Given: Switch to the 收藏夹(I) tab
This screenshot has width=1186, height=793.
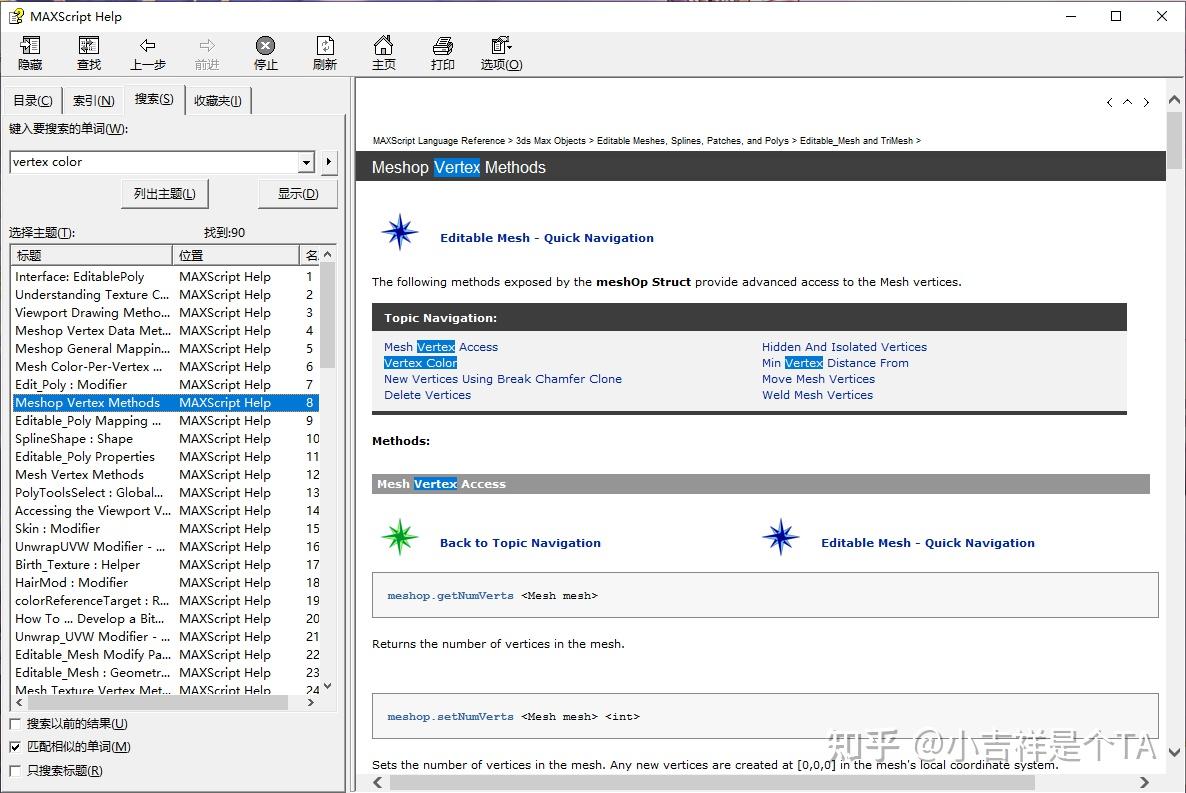Looking at the screenshot, I should pos(218,99).
